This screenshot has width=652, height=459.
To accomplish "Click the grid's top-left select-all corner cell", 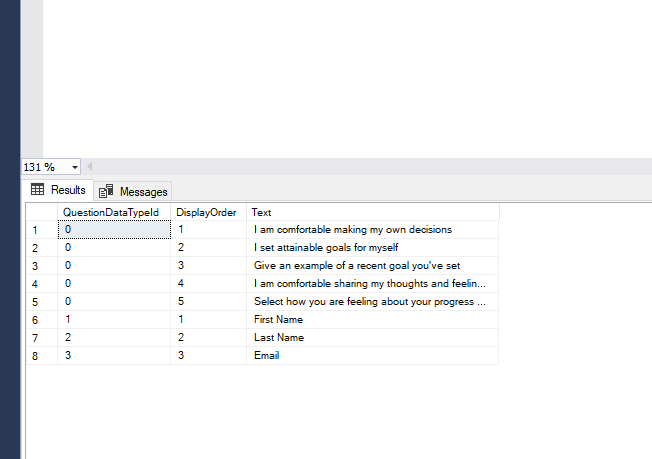I will 42,212.
